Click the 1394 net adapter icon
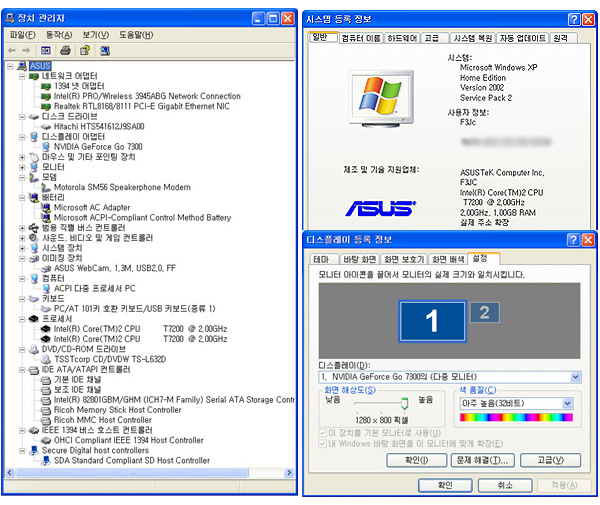This screenshot has width=600, height=505. [46, 86]
